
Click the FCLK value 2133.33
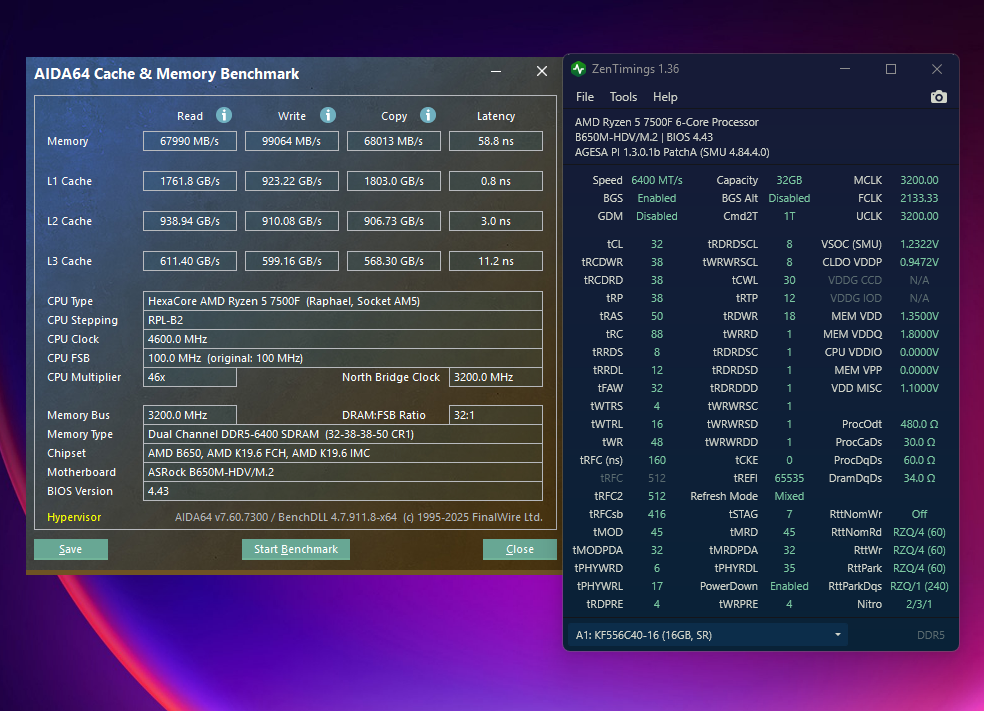pyautogui.click(x=919, y=198)
